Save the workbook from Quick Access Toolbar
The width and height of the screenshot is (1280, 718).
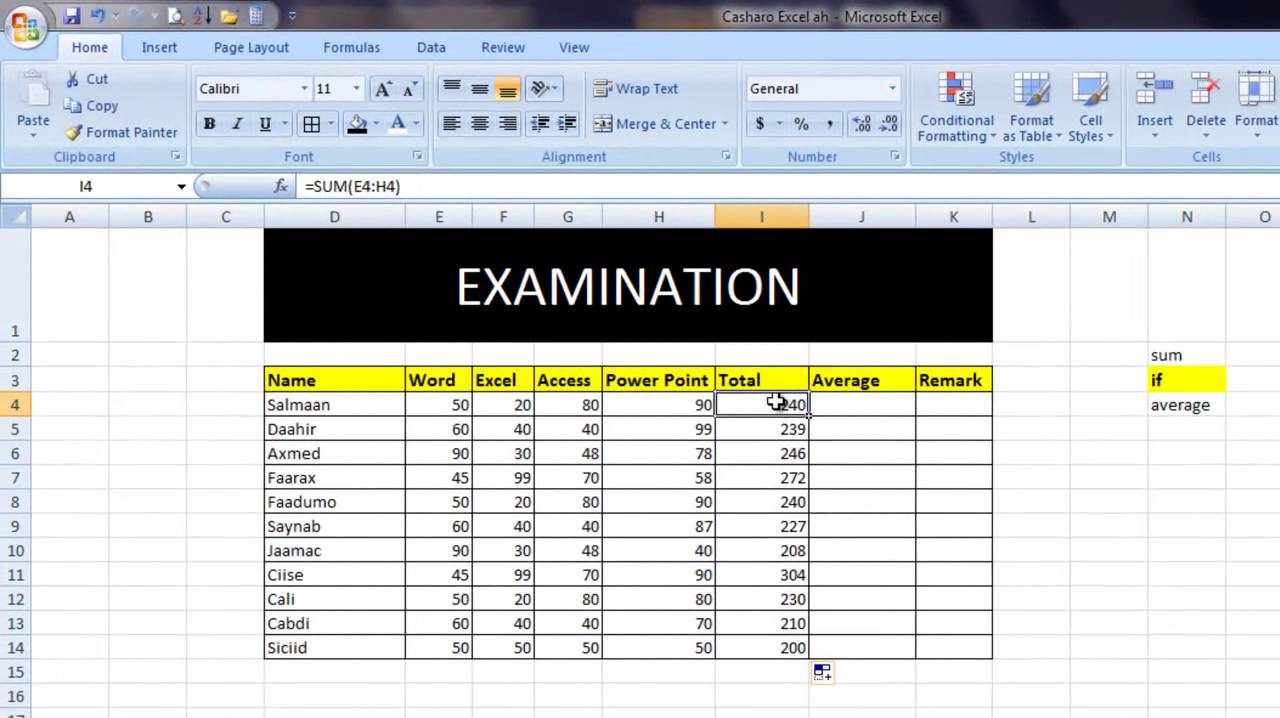pyautogui.click(x=71, y=16)
